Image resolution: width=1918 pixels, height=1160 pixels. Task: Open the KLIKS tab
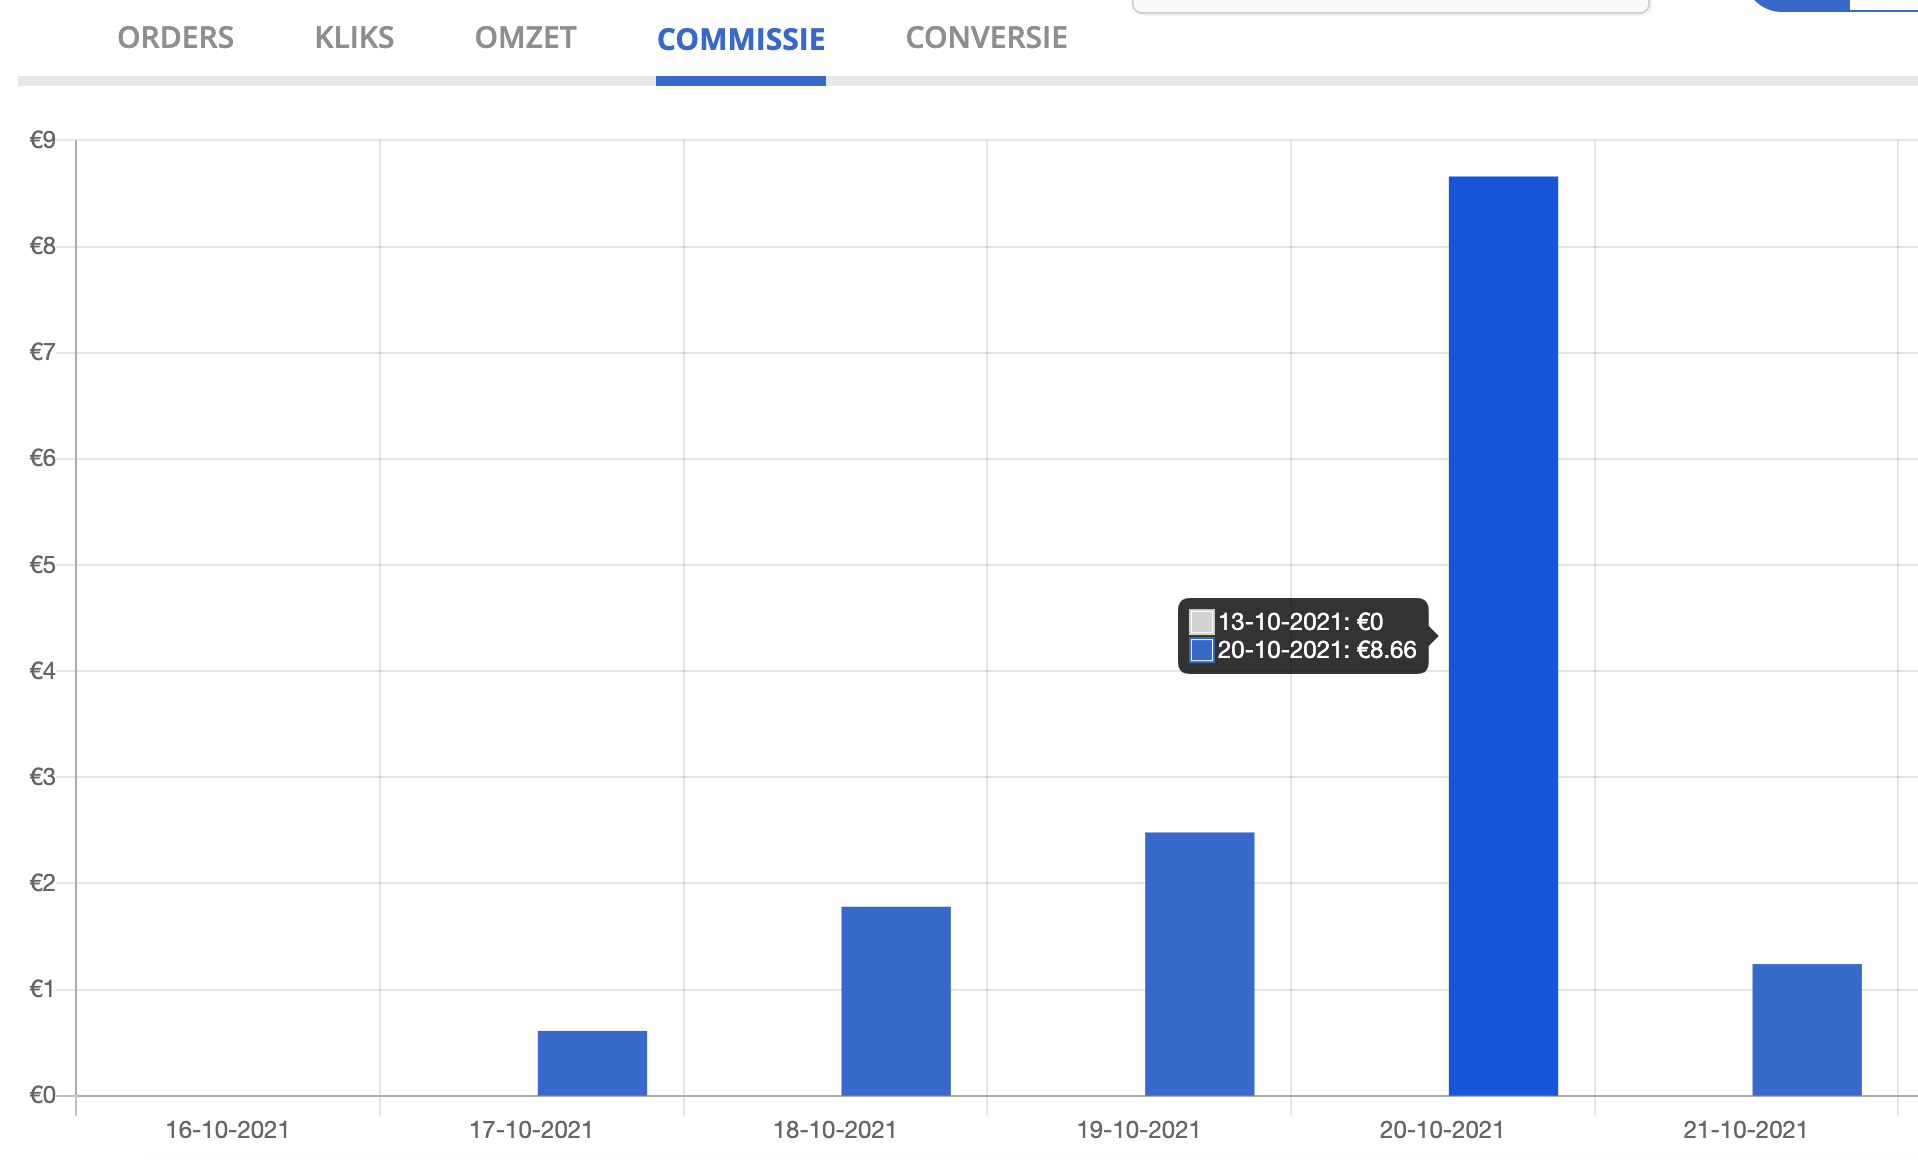coord(354,38)
